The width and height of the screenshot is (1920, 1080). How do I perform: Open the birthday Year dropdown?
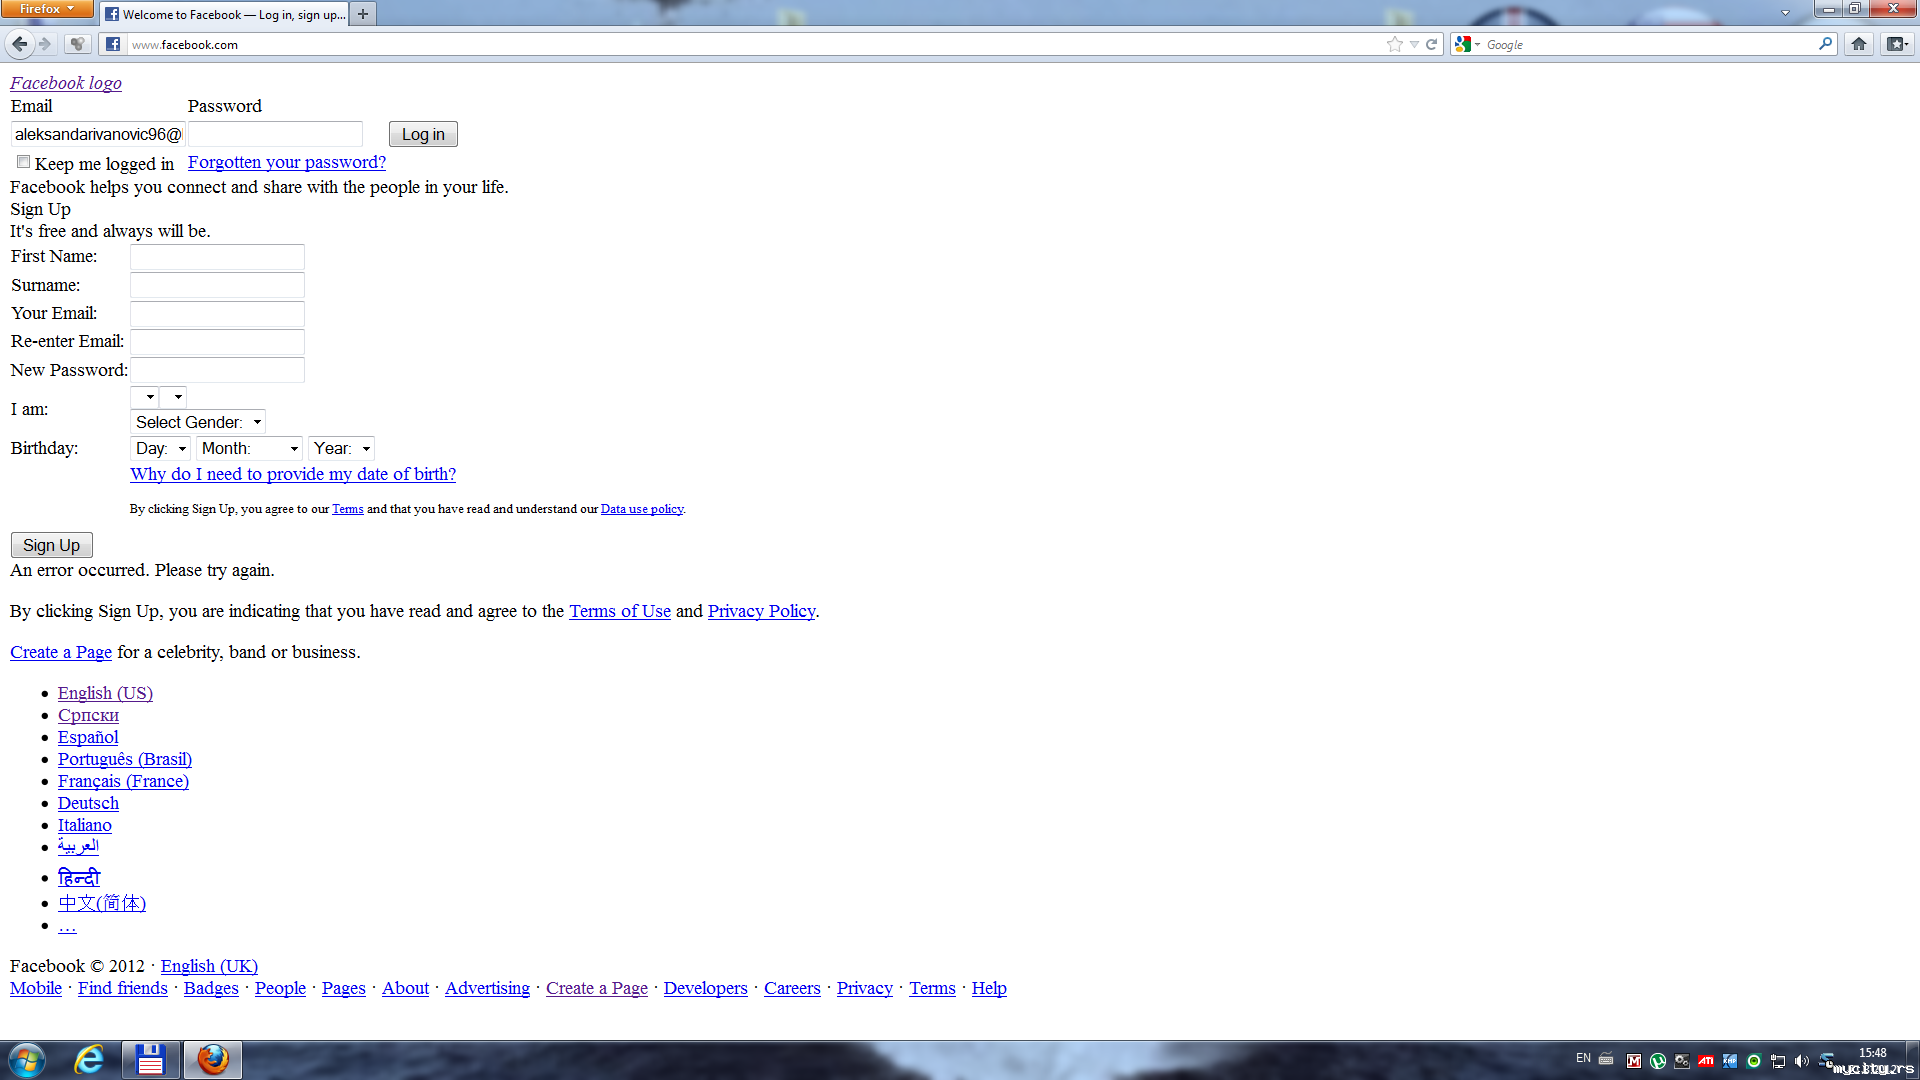(x=341, y=448)
